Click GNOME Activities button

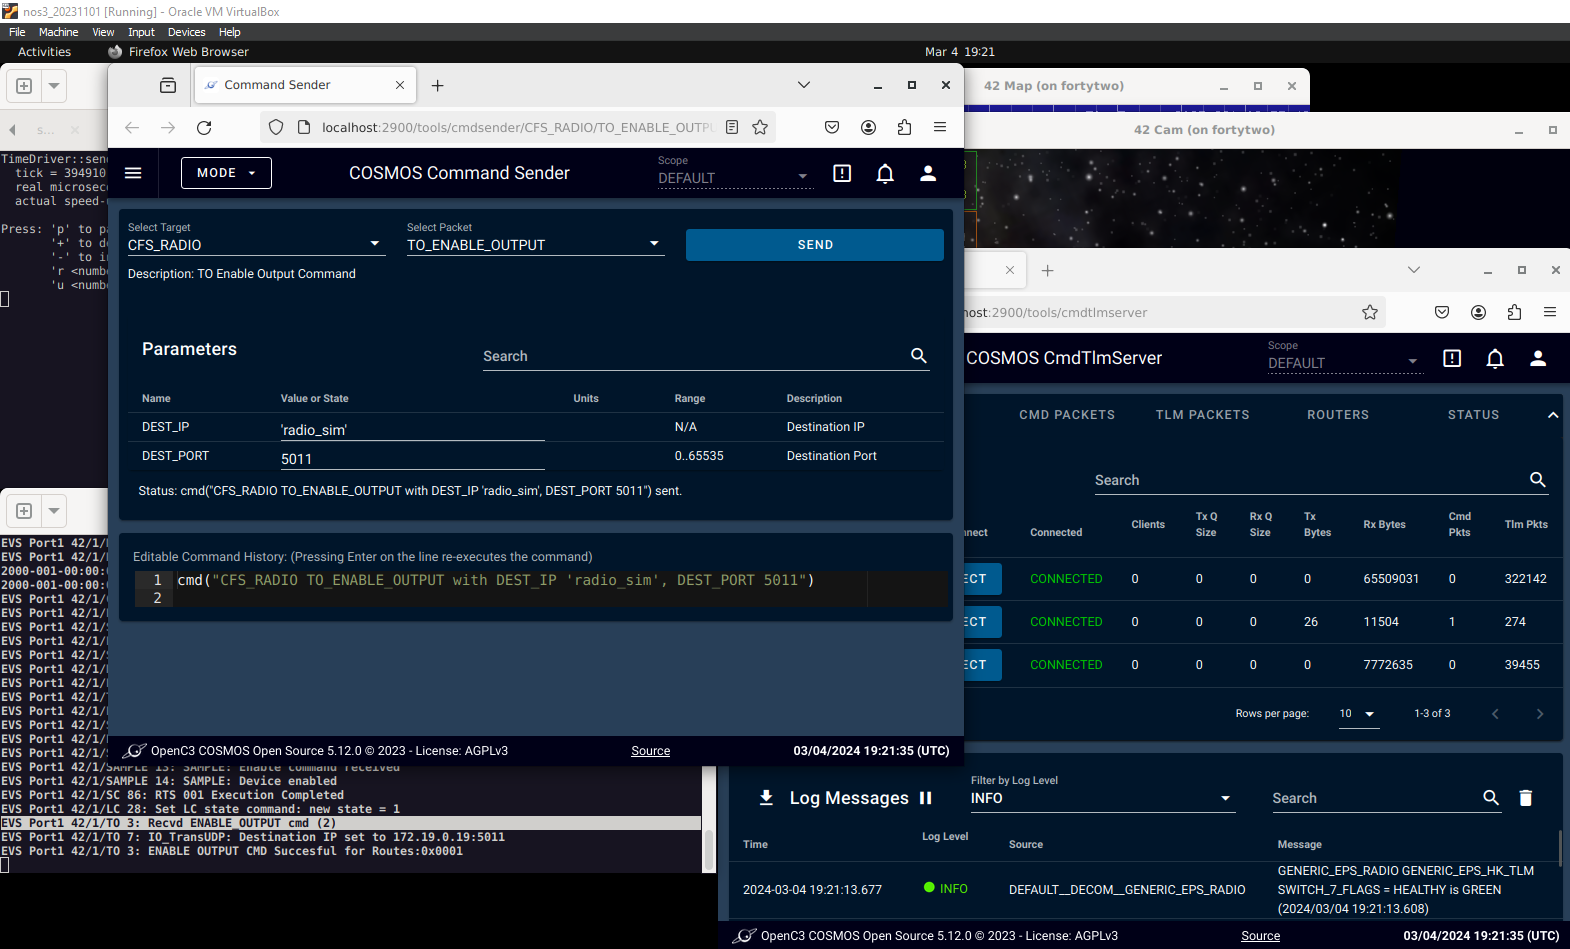pos(44,52)
